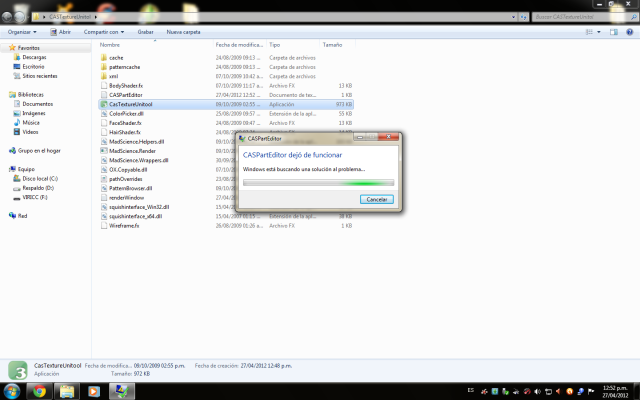Screen dimensions: 640x400
Task: Open Google Chrome from the taskbar
Action: click(38, 390)
